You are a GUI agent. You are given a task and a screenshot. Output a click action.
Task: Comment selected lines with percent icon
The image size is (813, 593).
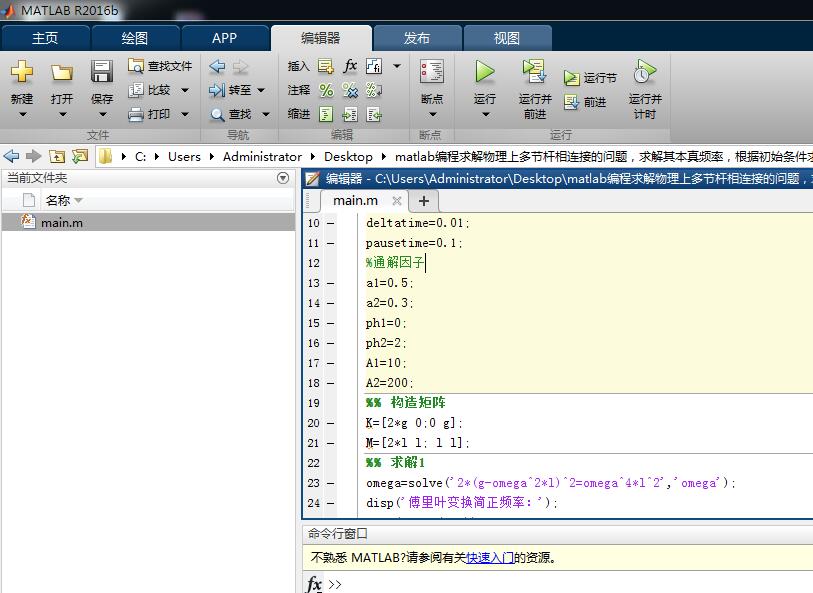[326, 90]
